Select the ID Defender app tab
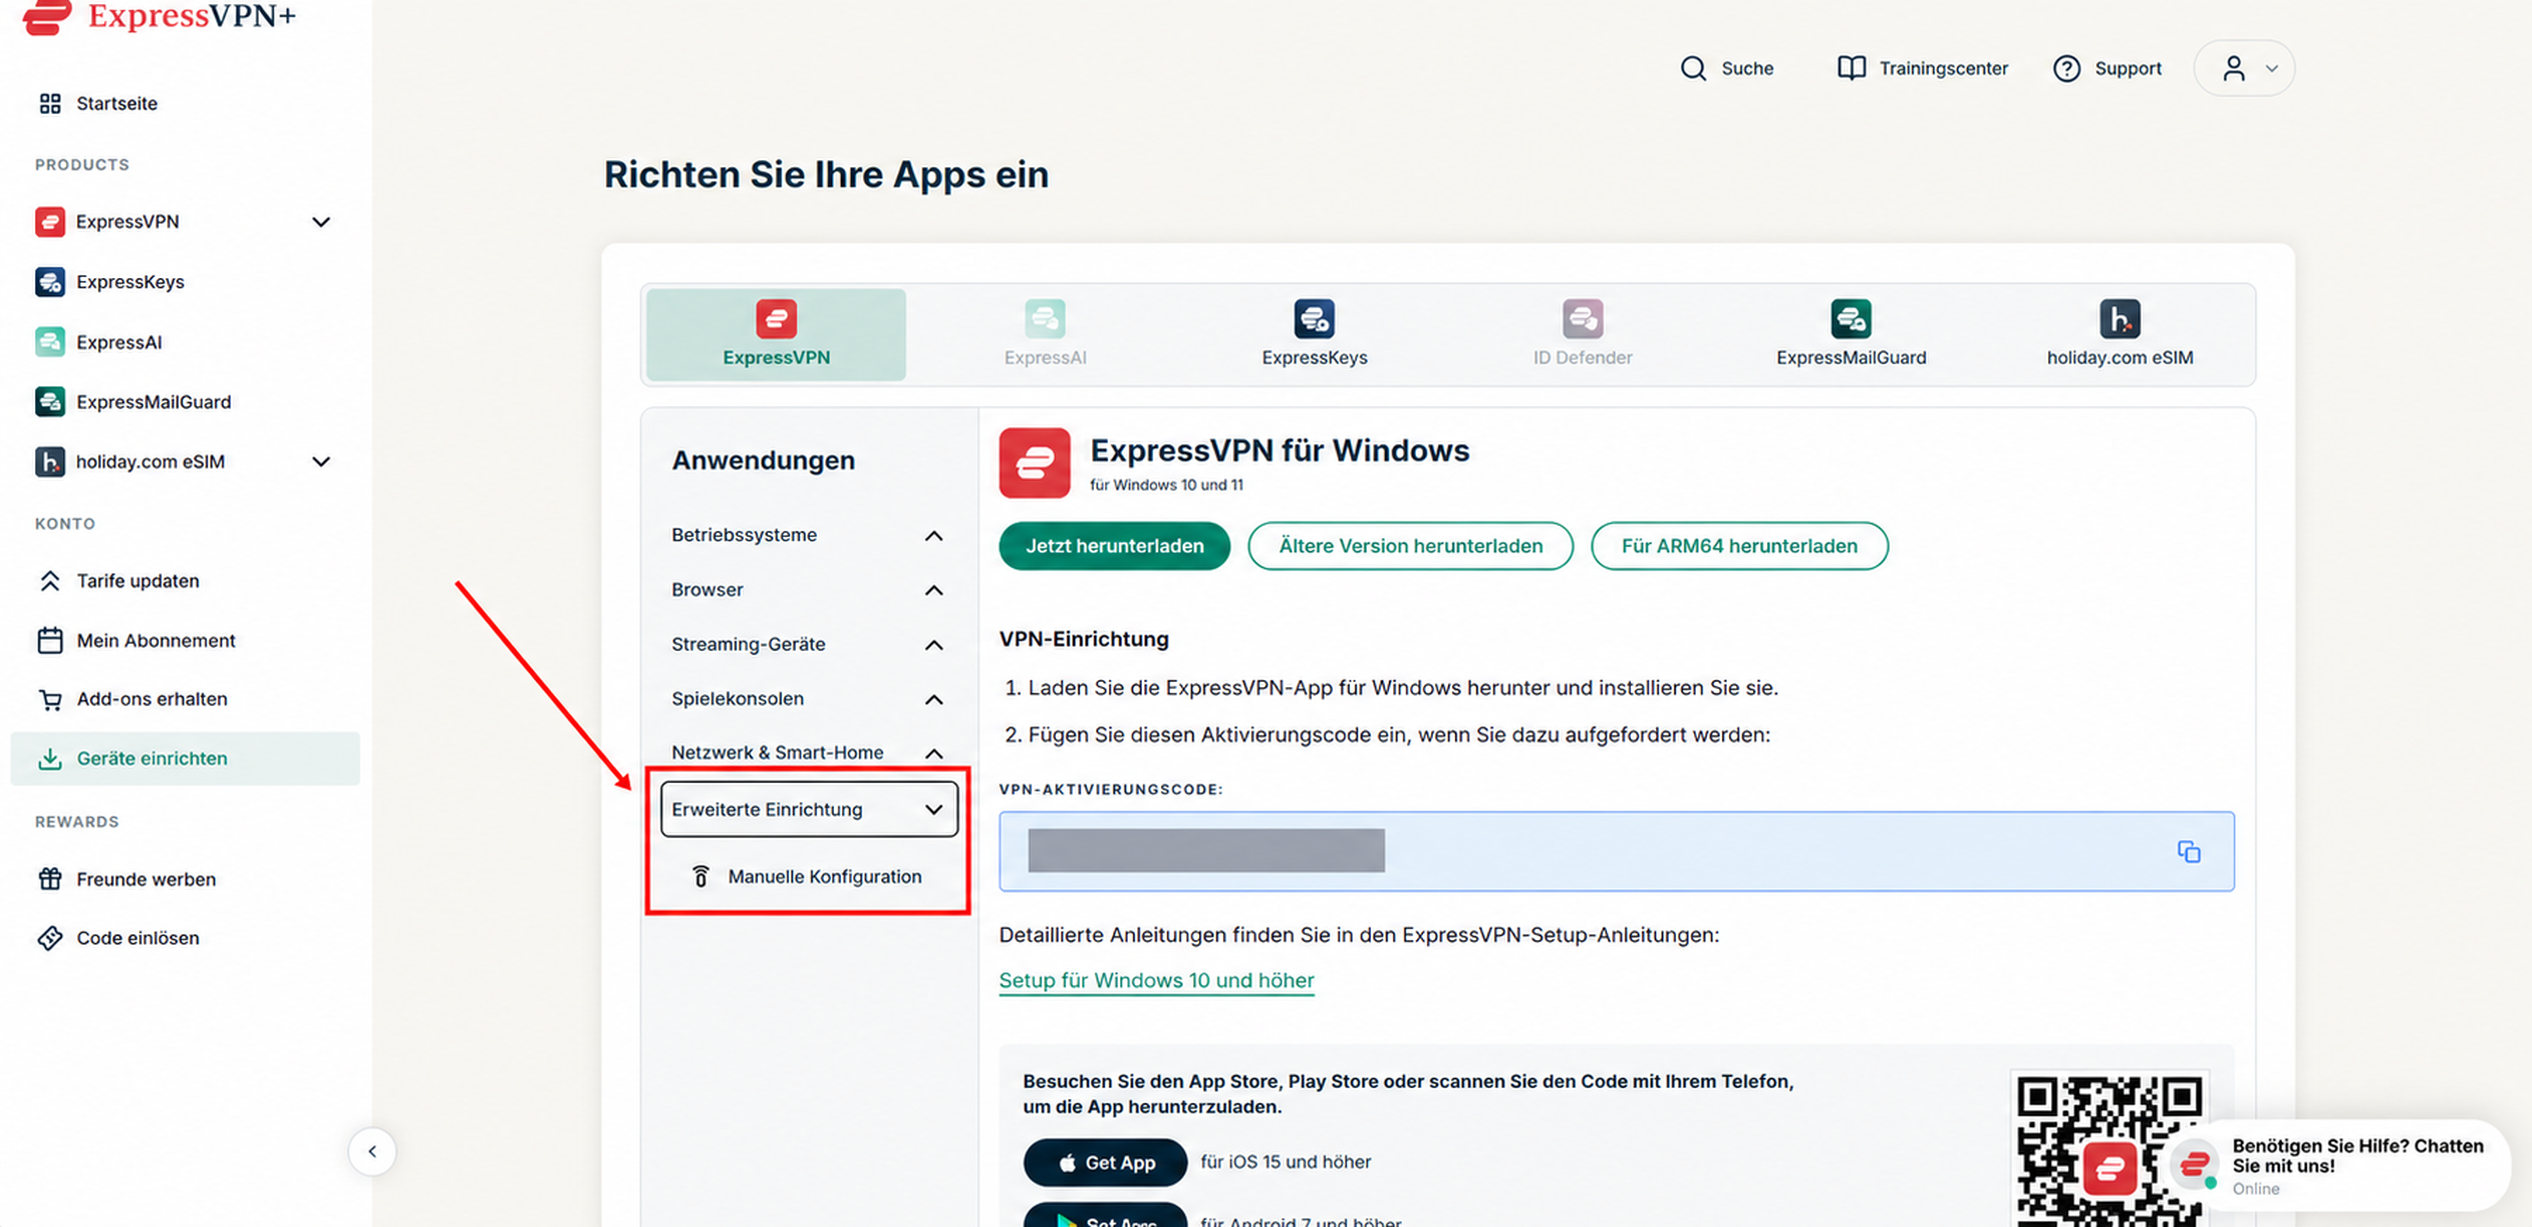 [1582, 334]
